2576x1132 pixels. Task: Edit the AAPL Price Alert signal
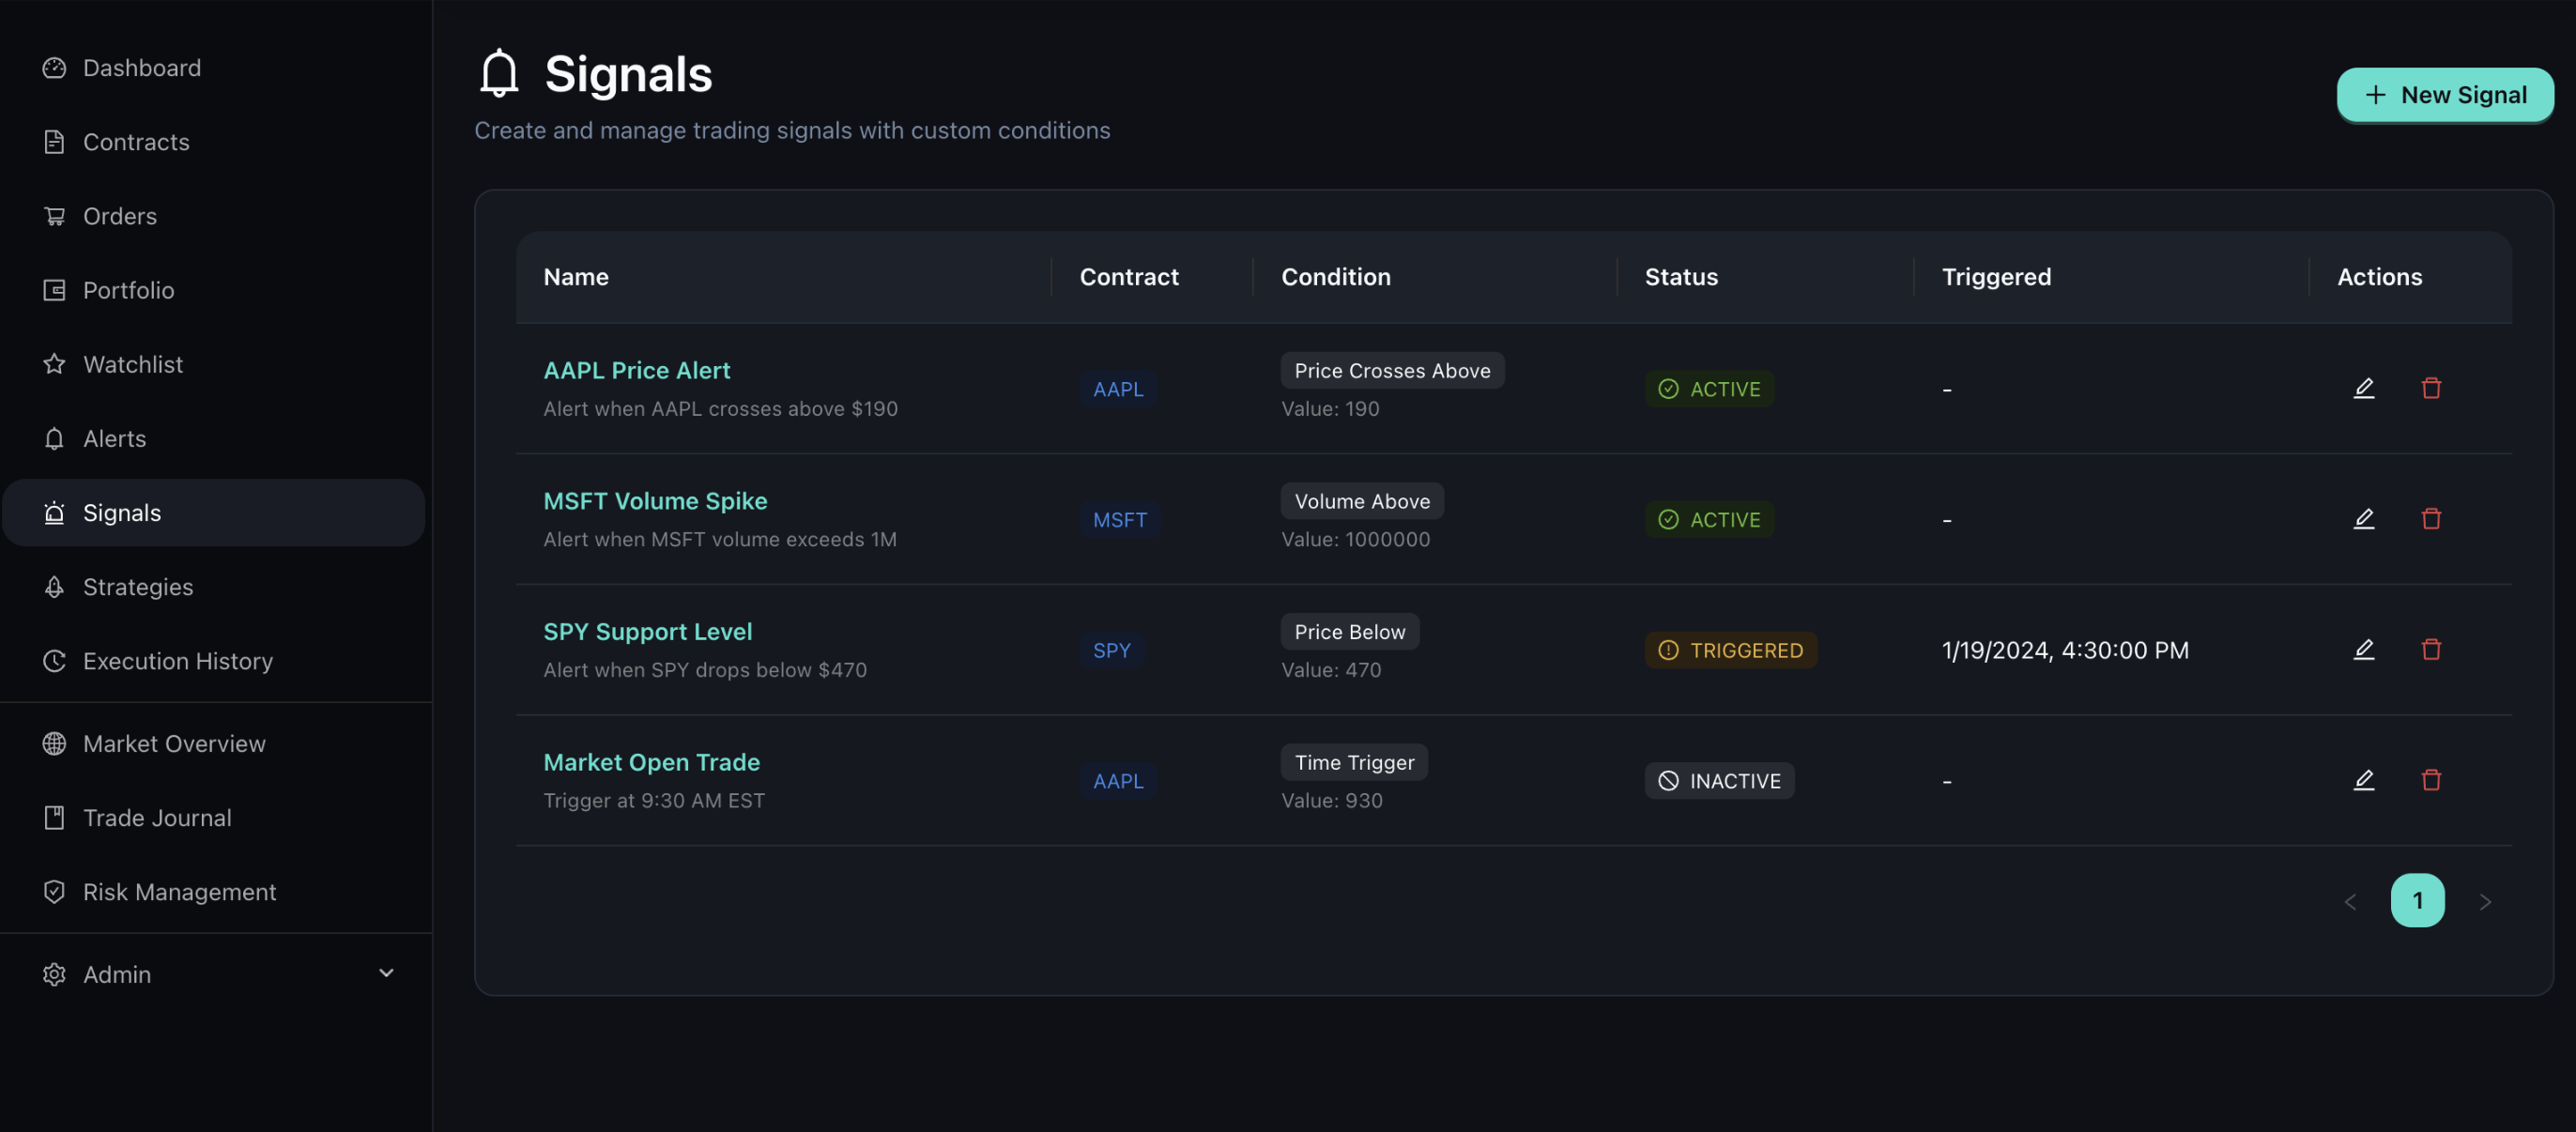[x=2363, y=388]
